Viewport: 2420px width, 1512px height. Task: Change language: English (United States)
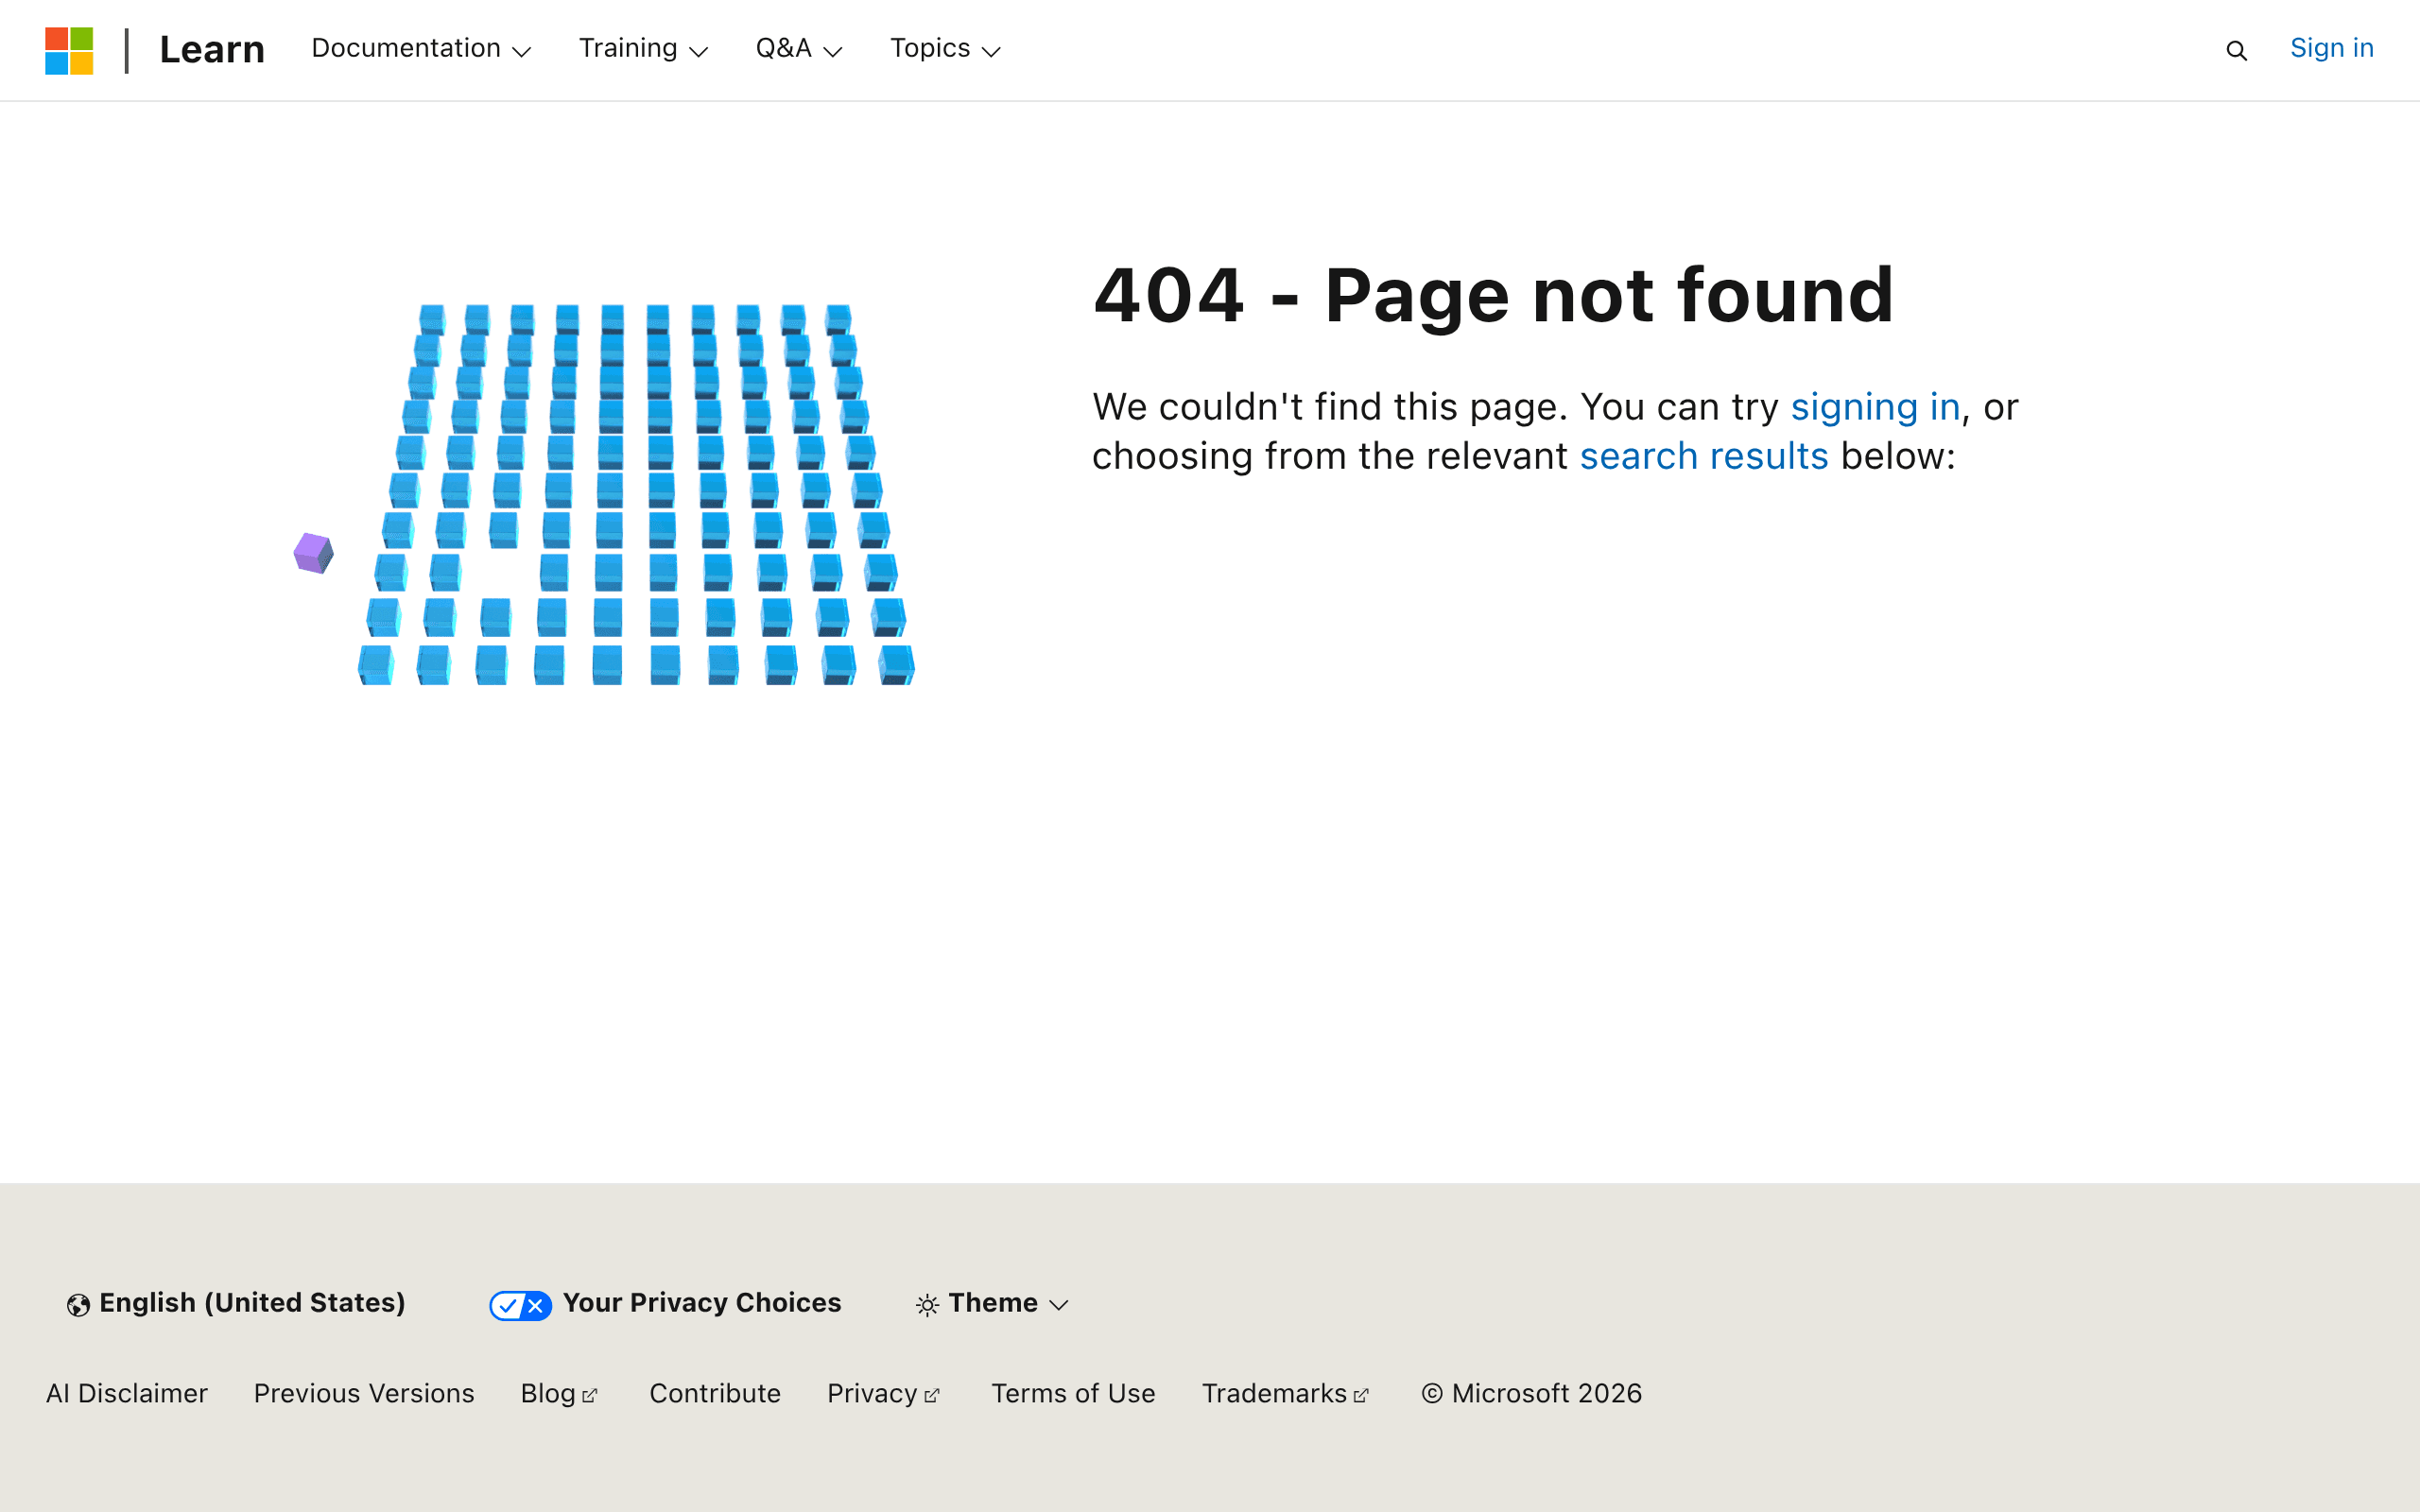236,1303
